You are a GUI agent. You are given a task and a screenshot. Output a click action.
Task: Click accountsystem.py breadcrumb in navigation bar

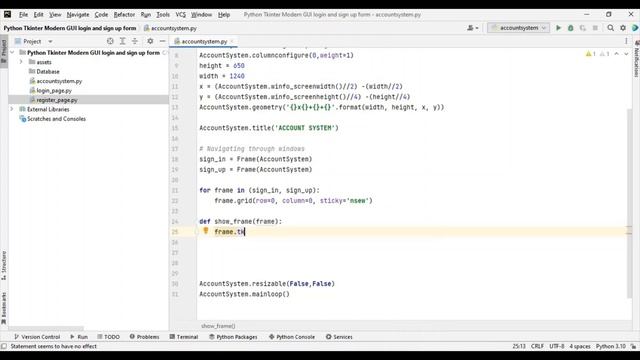point(170,28)
